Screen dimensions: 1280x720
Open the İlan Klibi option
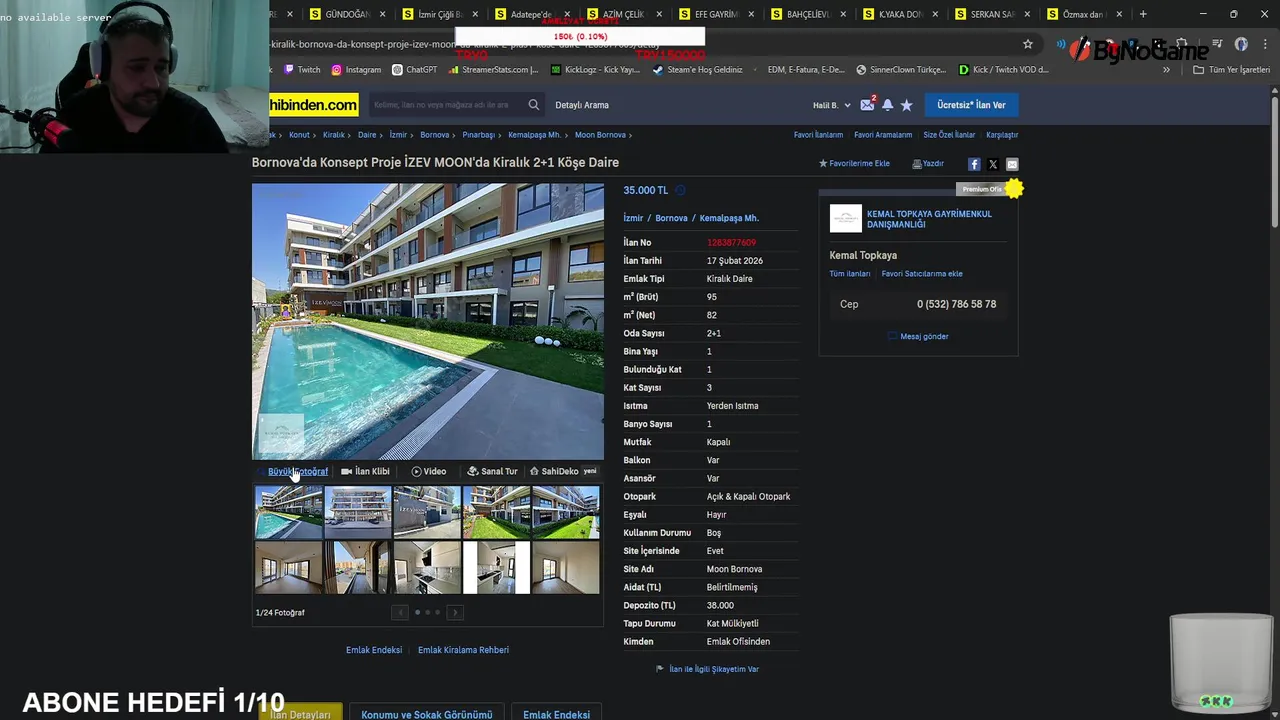[365, 472]
